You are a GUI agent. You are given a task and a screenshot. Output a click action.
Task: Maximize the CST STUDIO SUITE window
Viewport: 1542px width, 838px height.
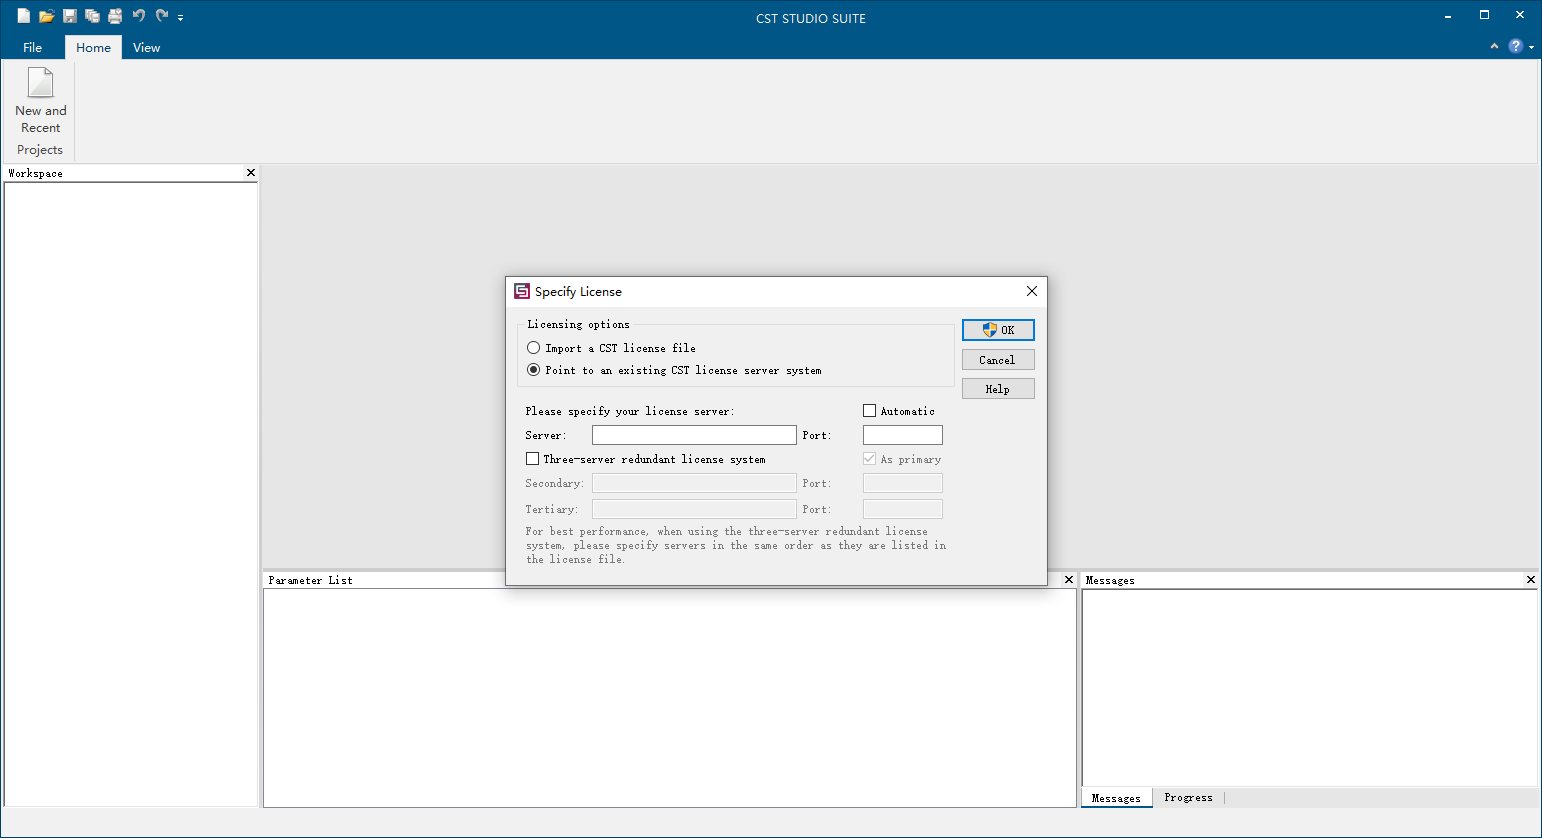(1484, 16)
